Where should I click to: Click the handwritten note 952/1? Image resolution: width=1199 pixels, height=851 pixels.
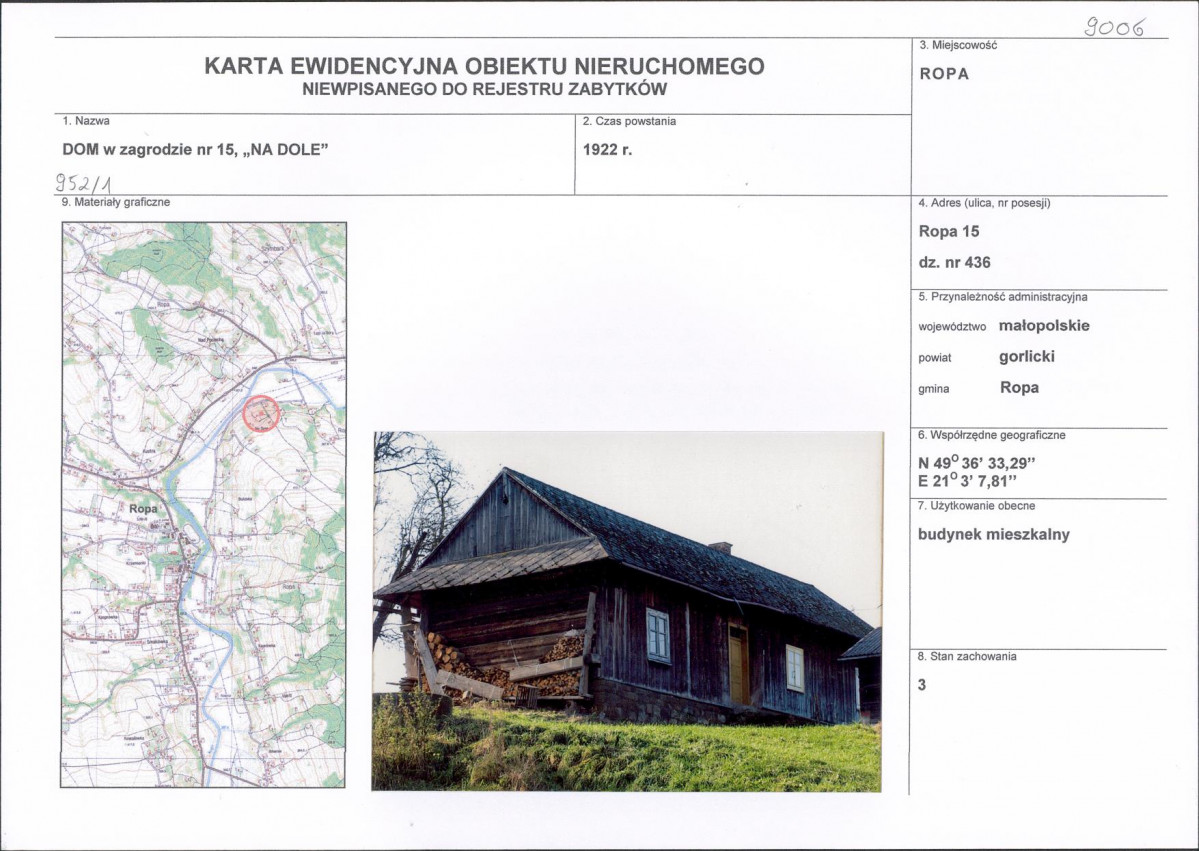tap(84, 184)
